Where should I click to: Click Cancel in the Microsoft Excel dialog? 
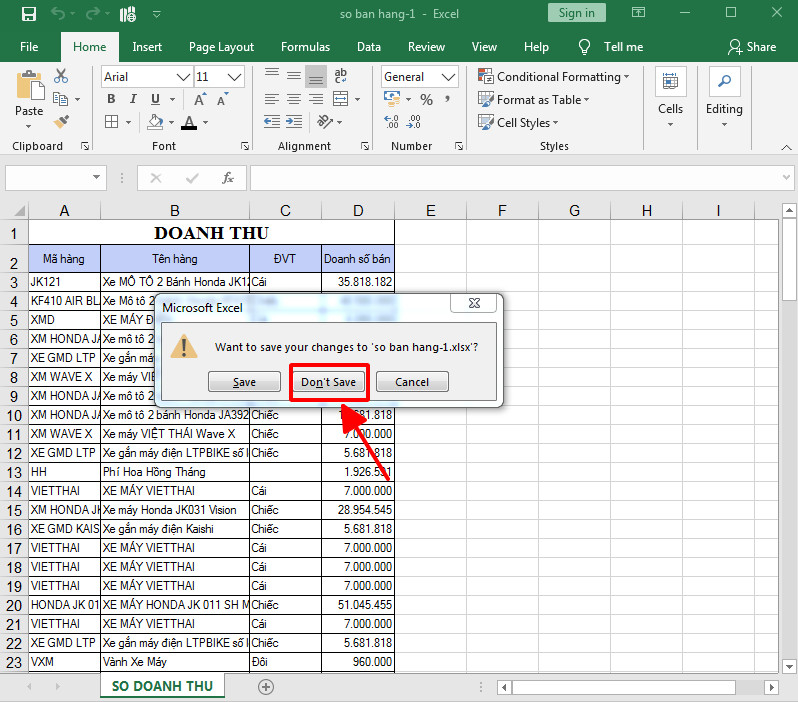412,382
